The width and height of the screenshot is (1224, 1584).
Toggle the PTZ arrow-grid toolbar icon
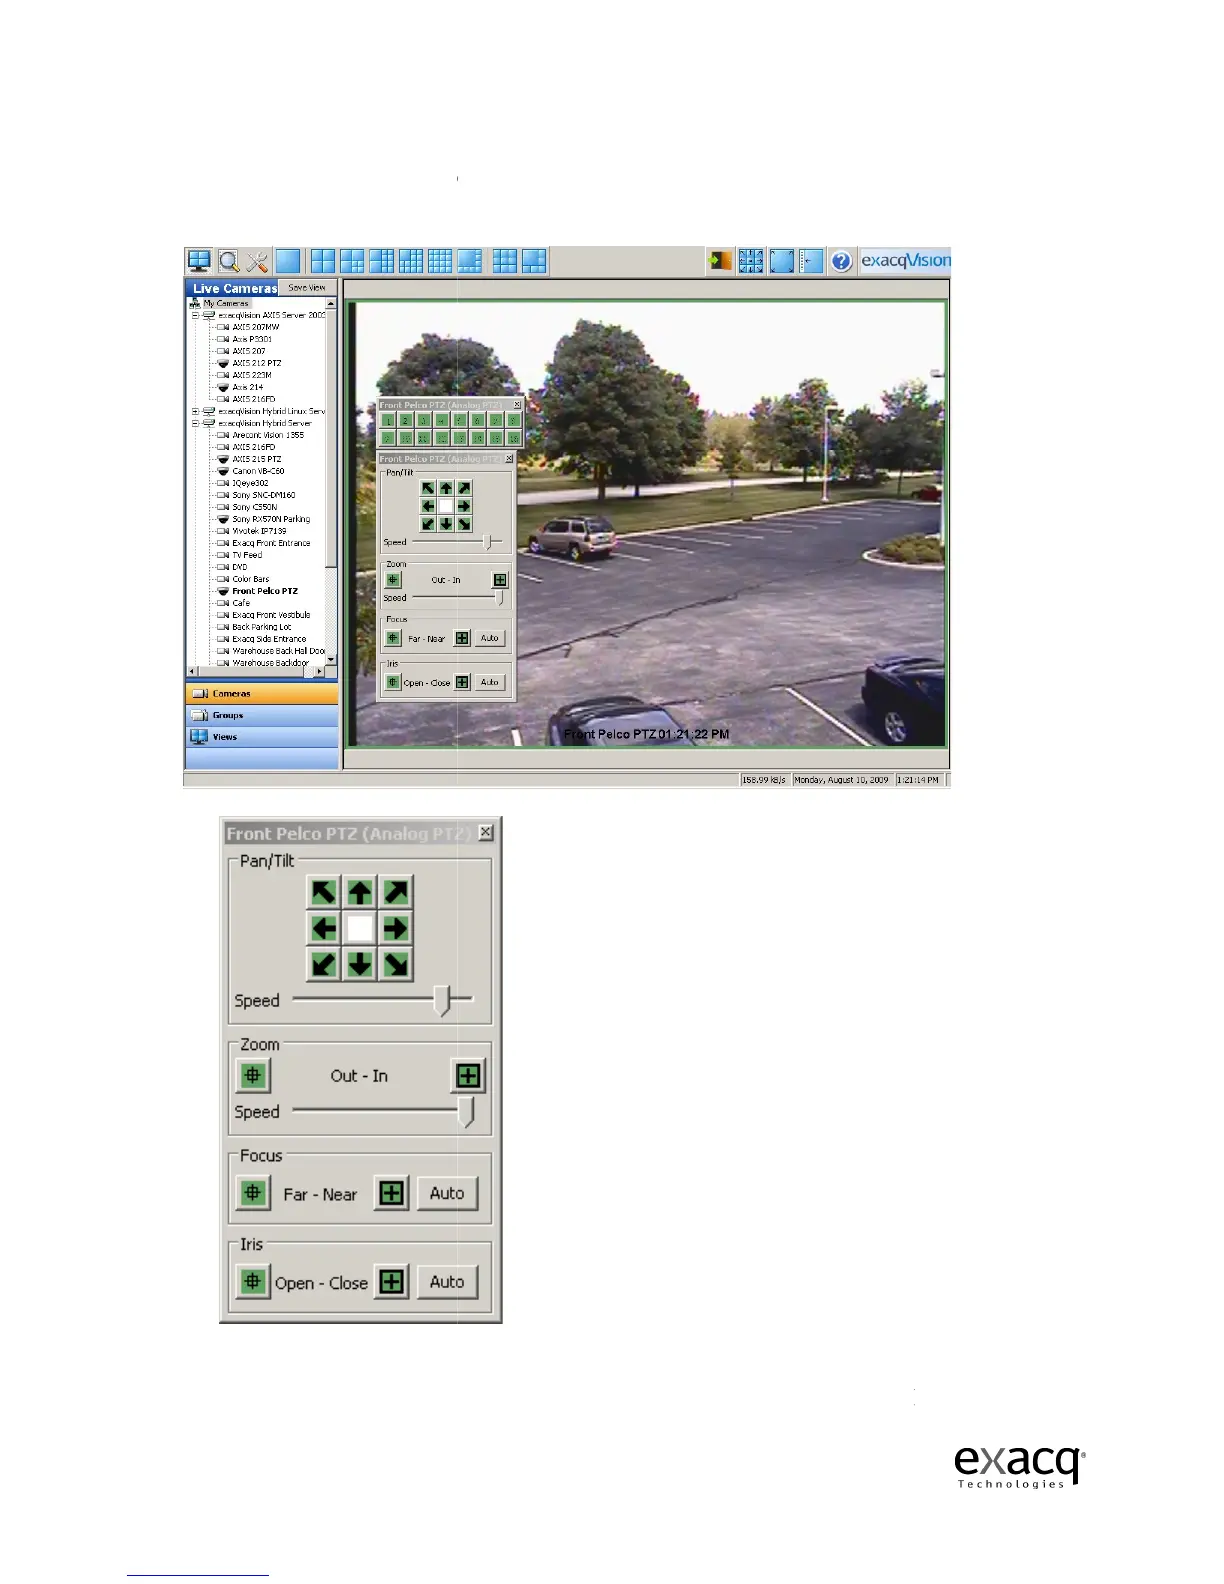click(x=751, y=261)
